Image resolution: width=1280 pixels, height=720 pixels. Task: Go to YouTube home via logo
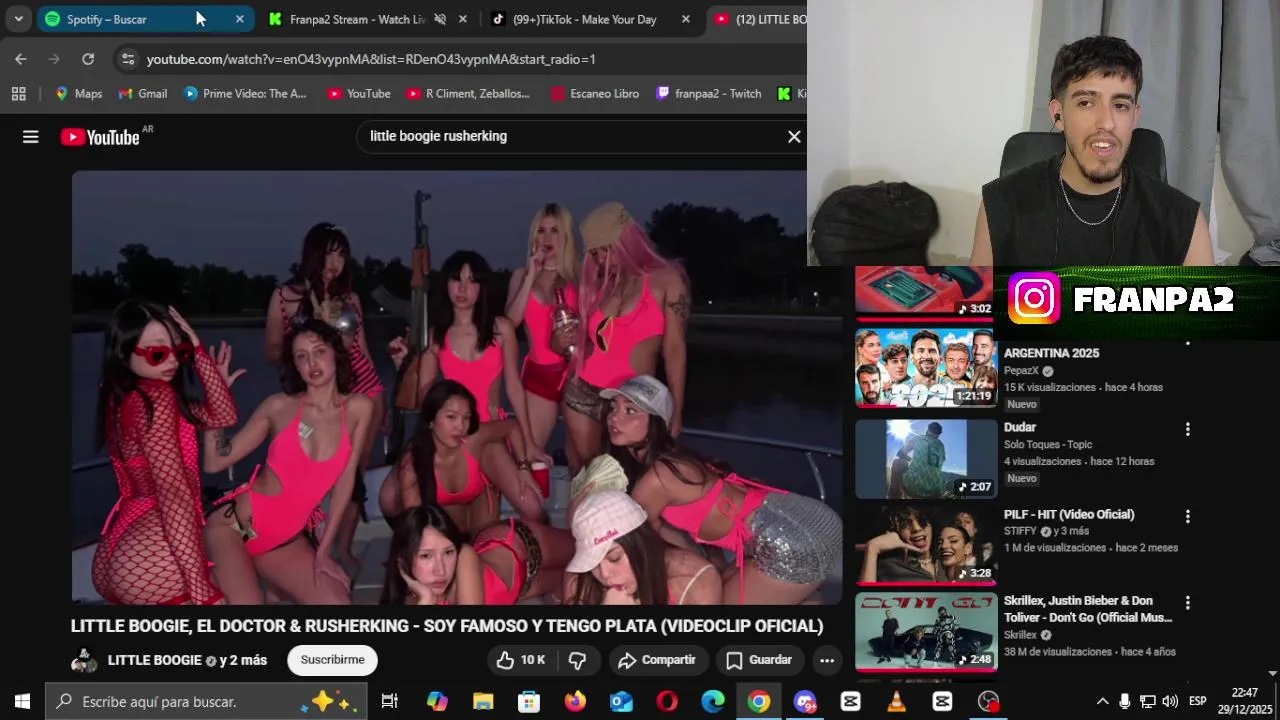click(100, 137)
